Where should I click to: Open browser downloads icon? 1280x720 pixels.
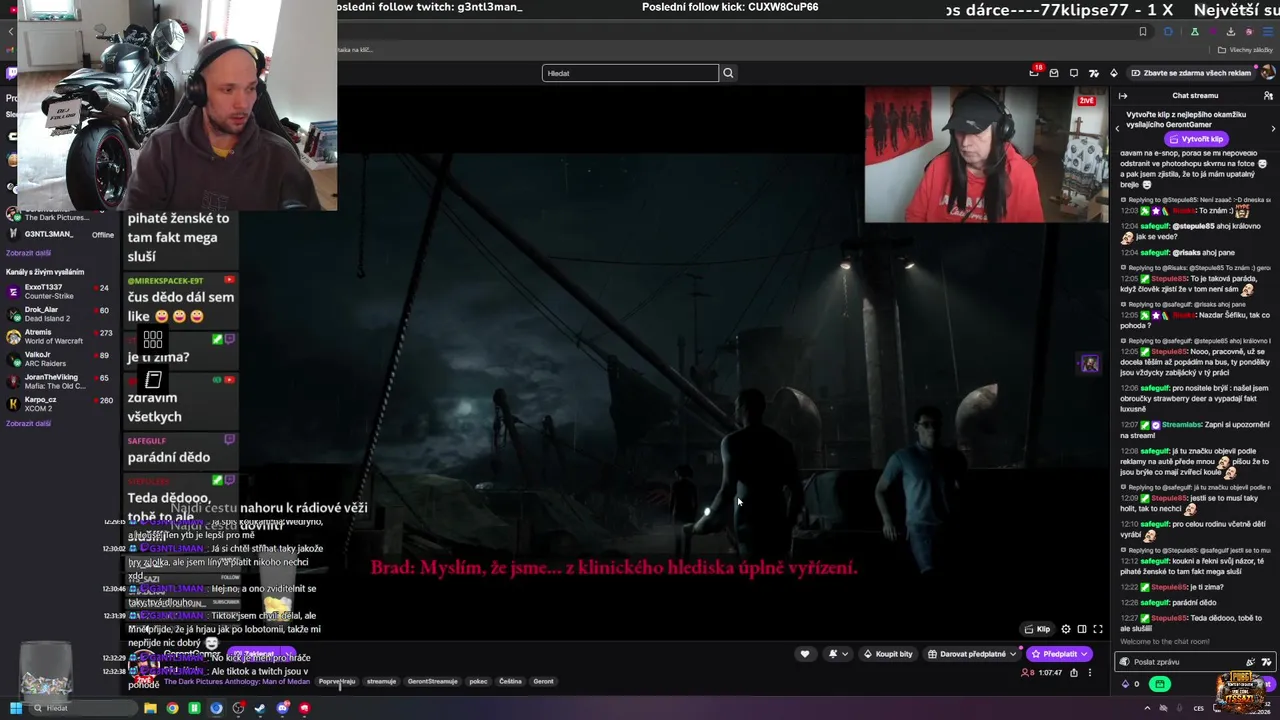coord(1231,31)
